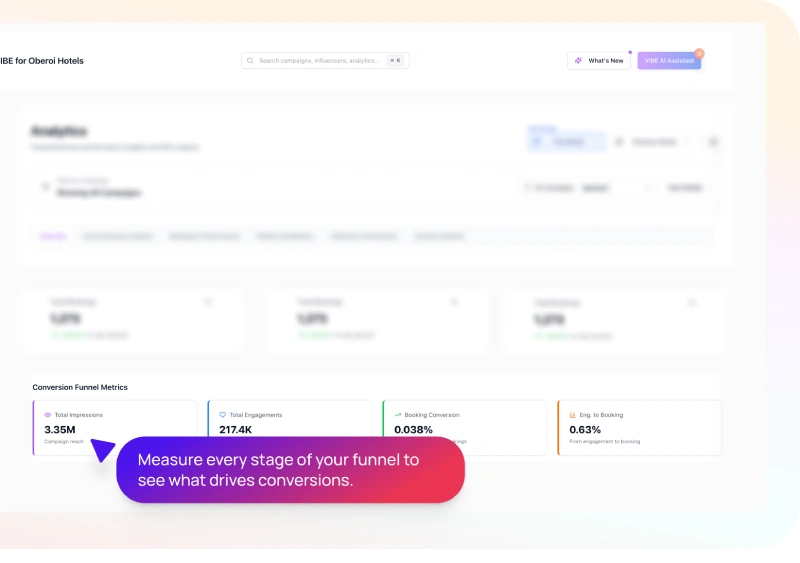Click the ⌘K shortcut badge in search
This screenshot has height=563, width=800.
395,60
